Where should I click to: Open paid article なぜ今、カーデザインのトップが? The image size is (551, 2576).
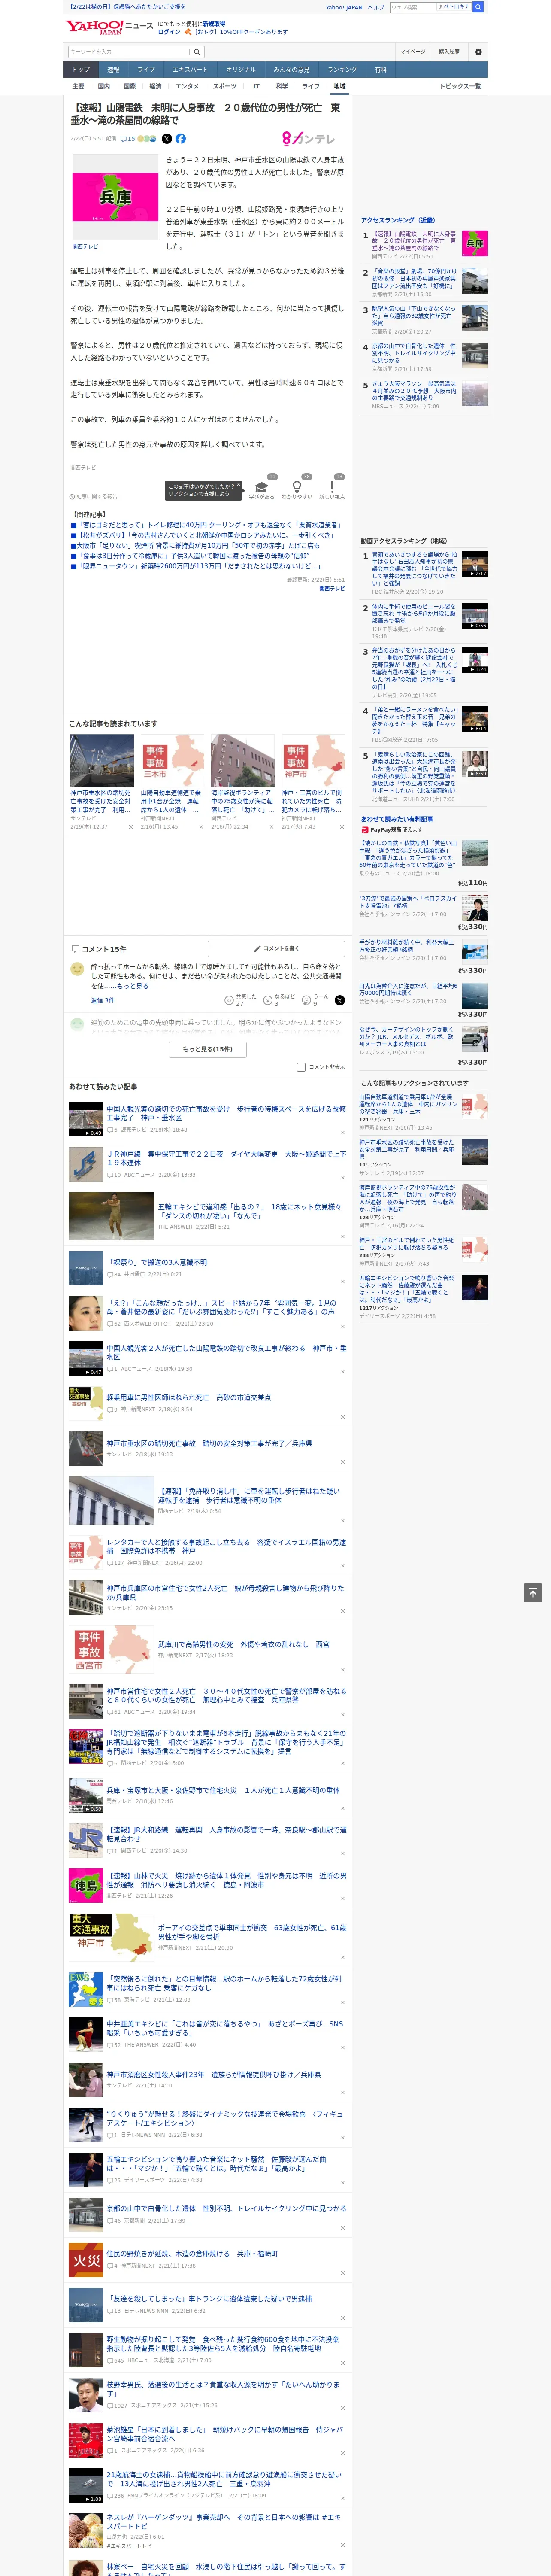coord(407,1036)
